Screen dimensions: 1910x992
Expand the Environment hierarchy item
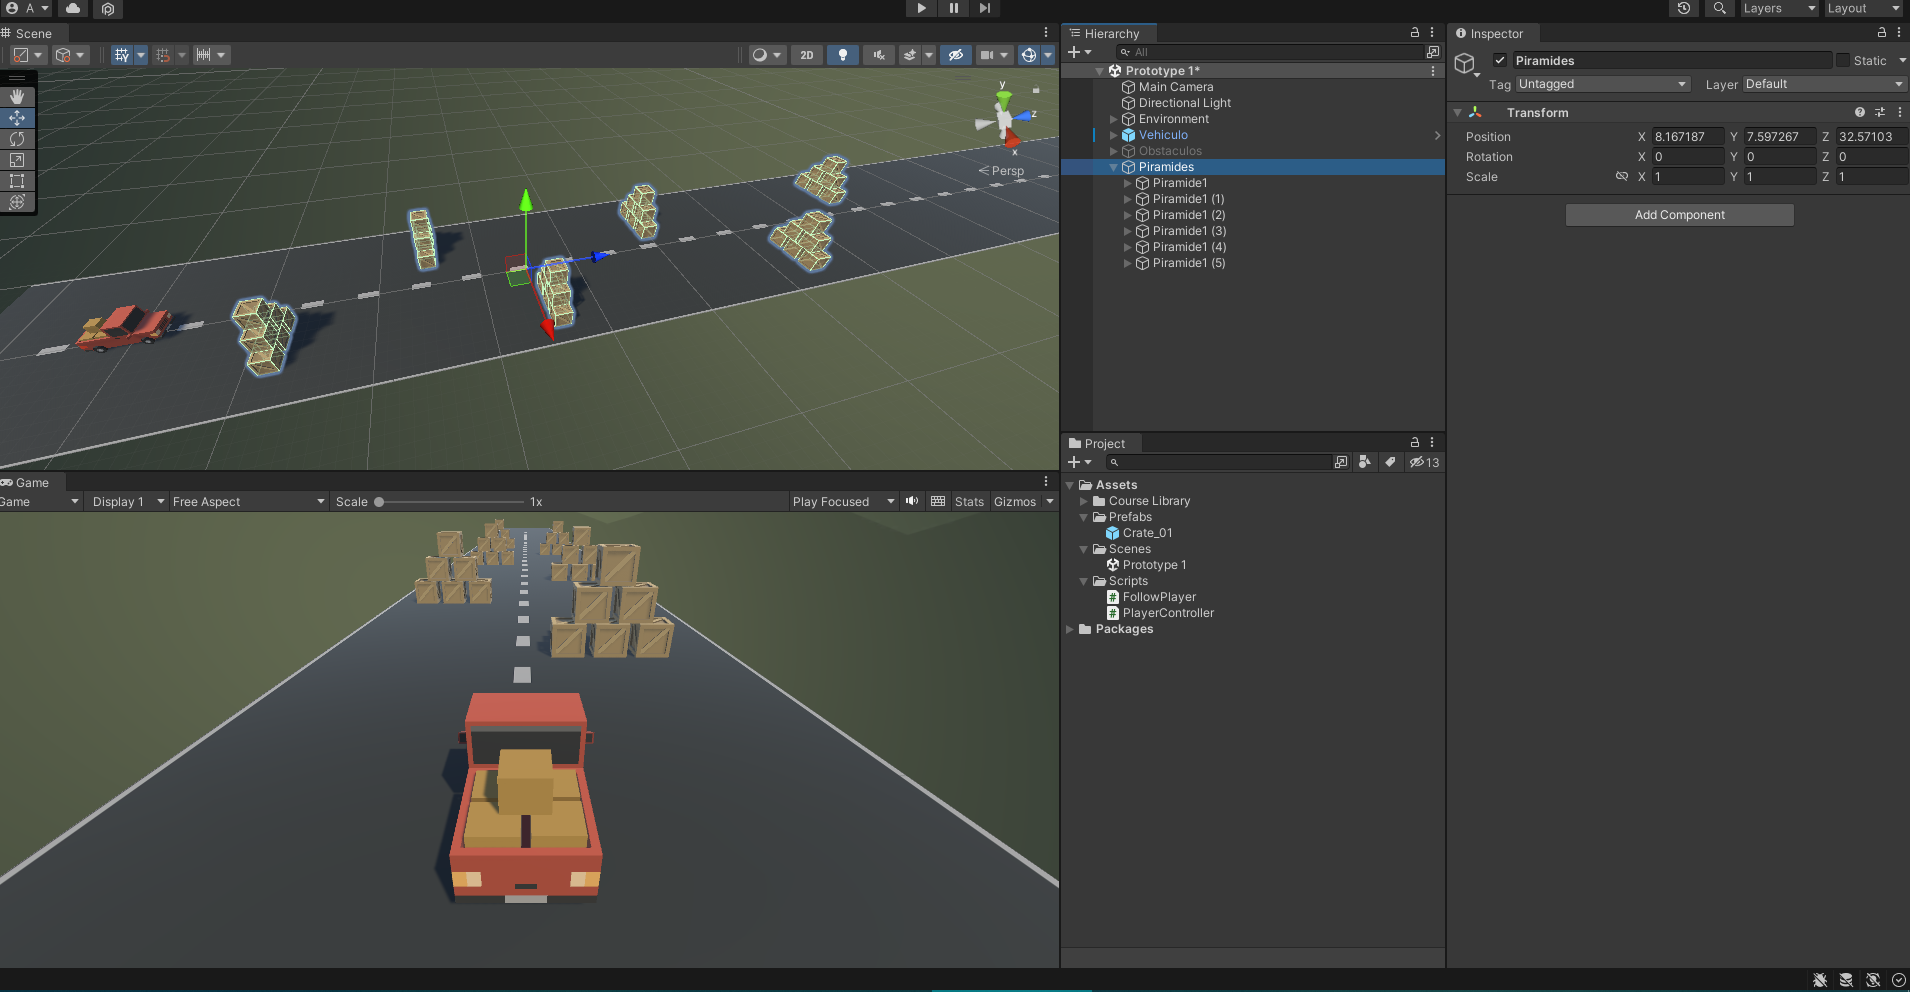point(1113,119)
